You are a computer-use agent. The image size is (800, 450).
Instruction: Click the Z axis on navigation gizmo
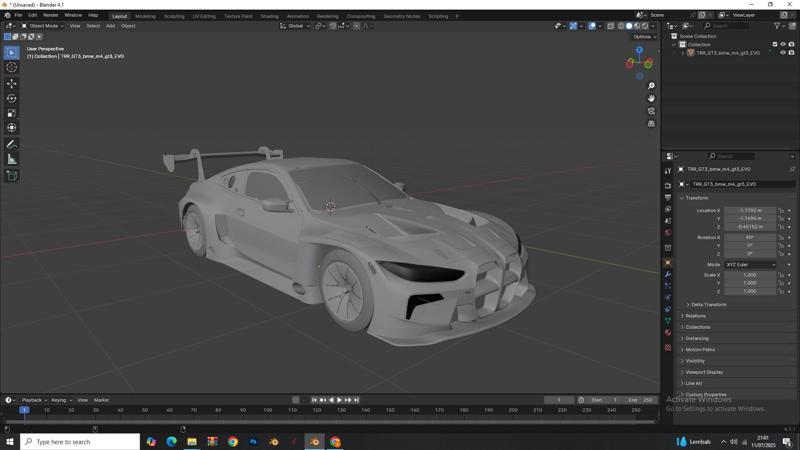[x=639, y=50]
